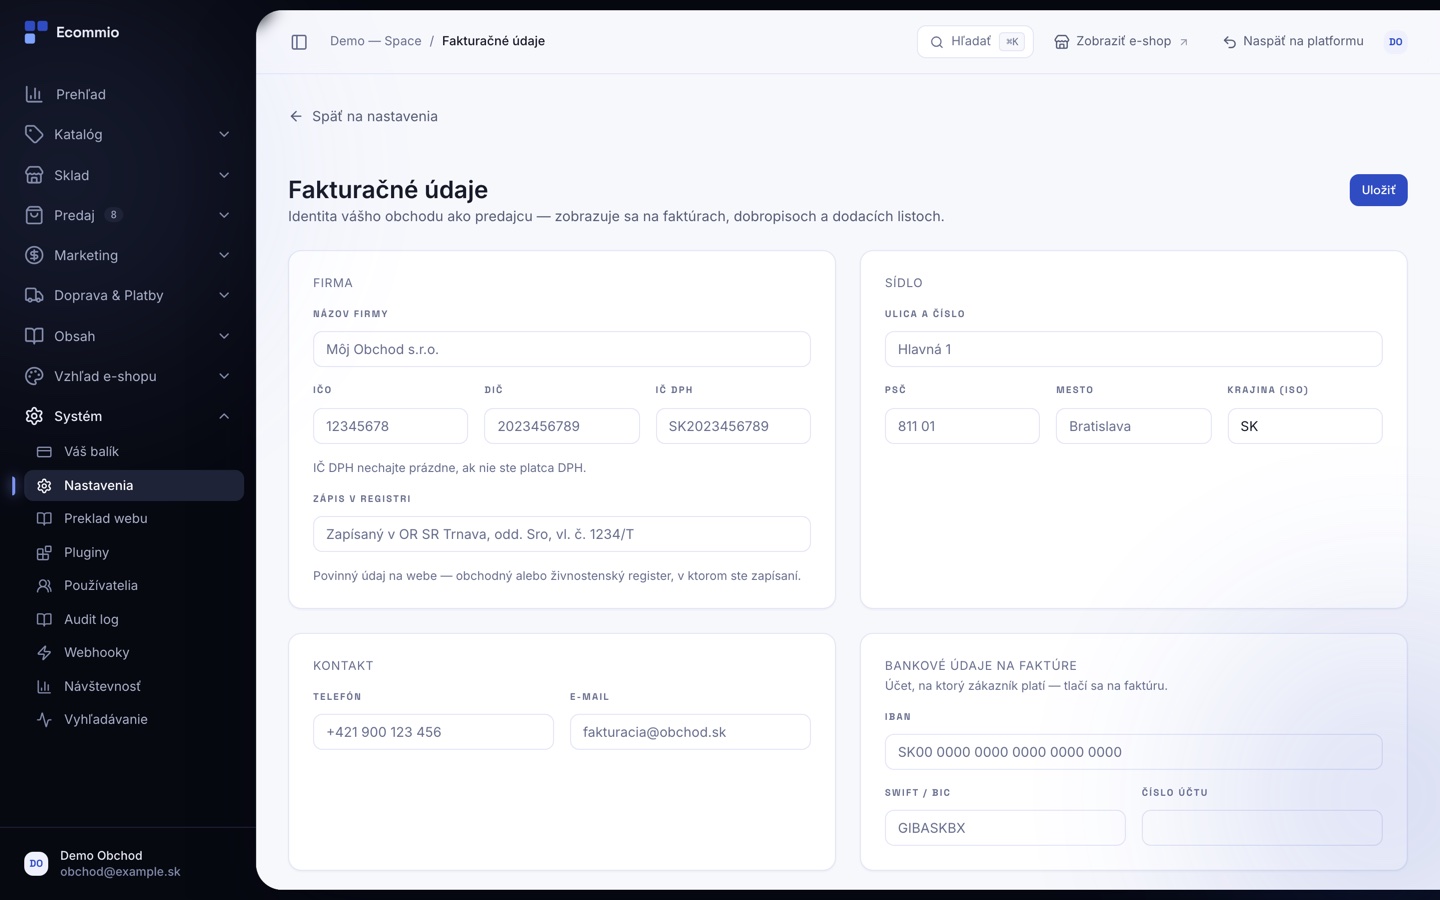Click the Predaj shopping bag icon
Screen dimensions: 1440x900
tap(34, 215)
